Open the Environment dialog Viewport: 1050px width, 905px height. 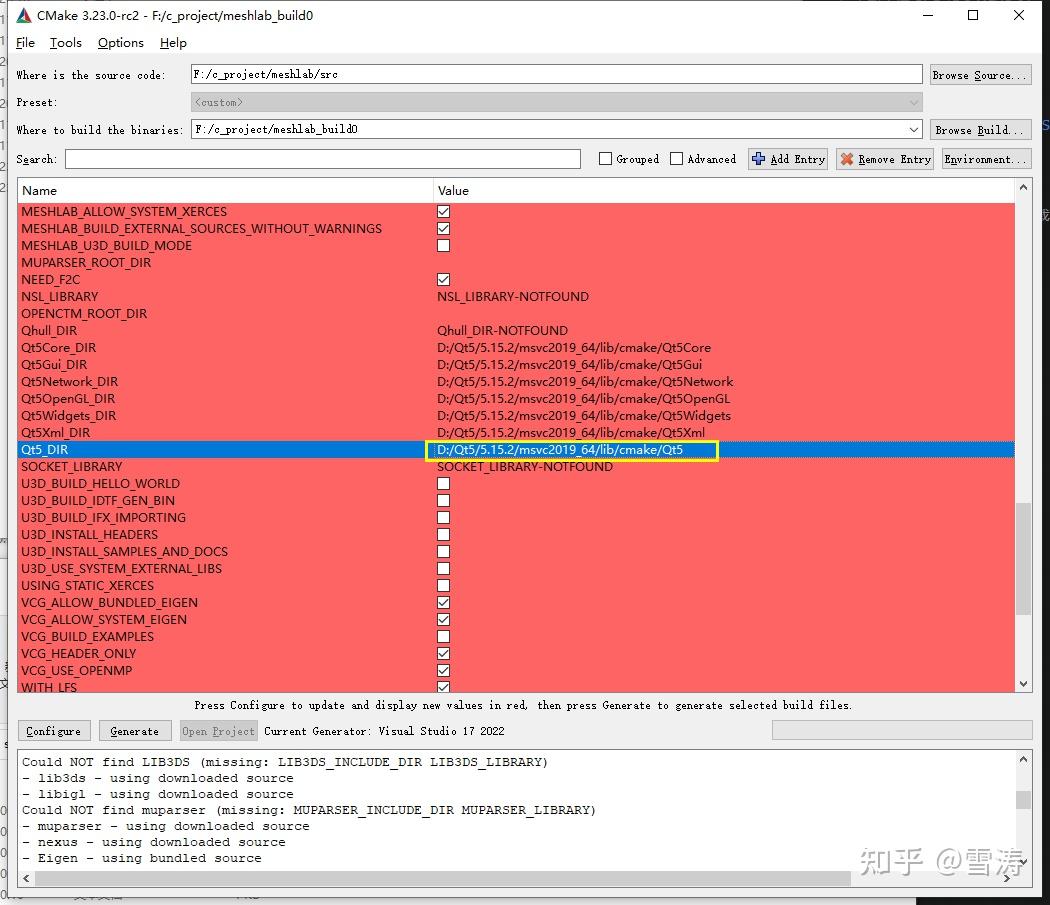coord(986,158)
